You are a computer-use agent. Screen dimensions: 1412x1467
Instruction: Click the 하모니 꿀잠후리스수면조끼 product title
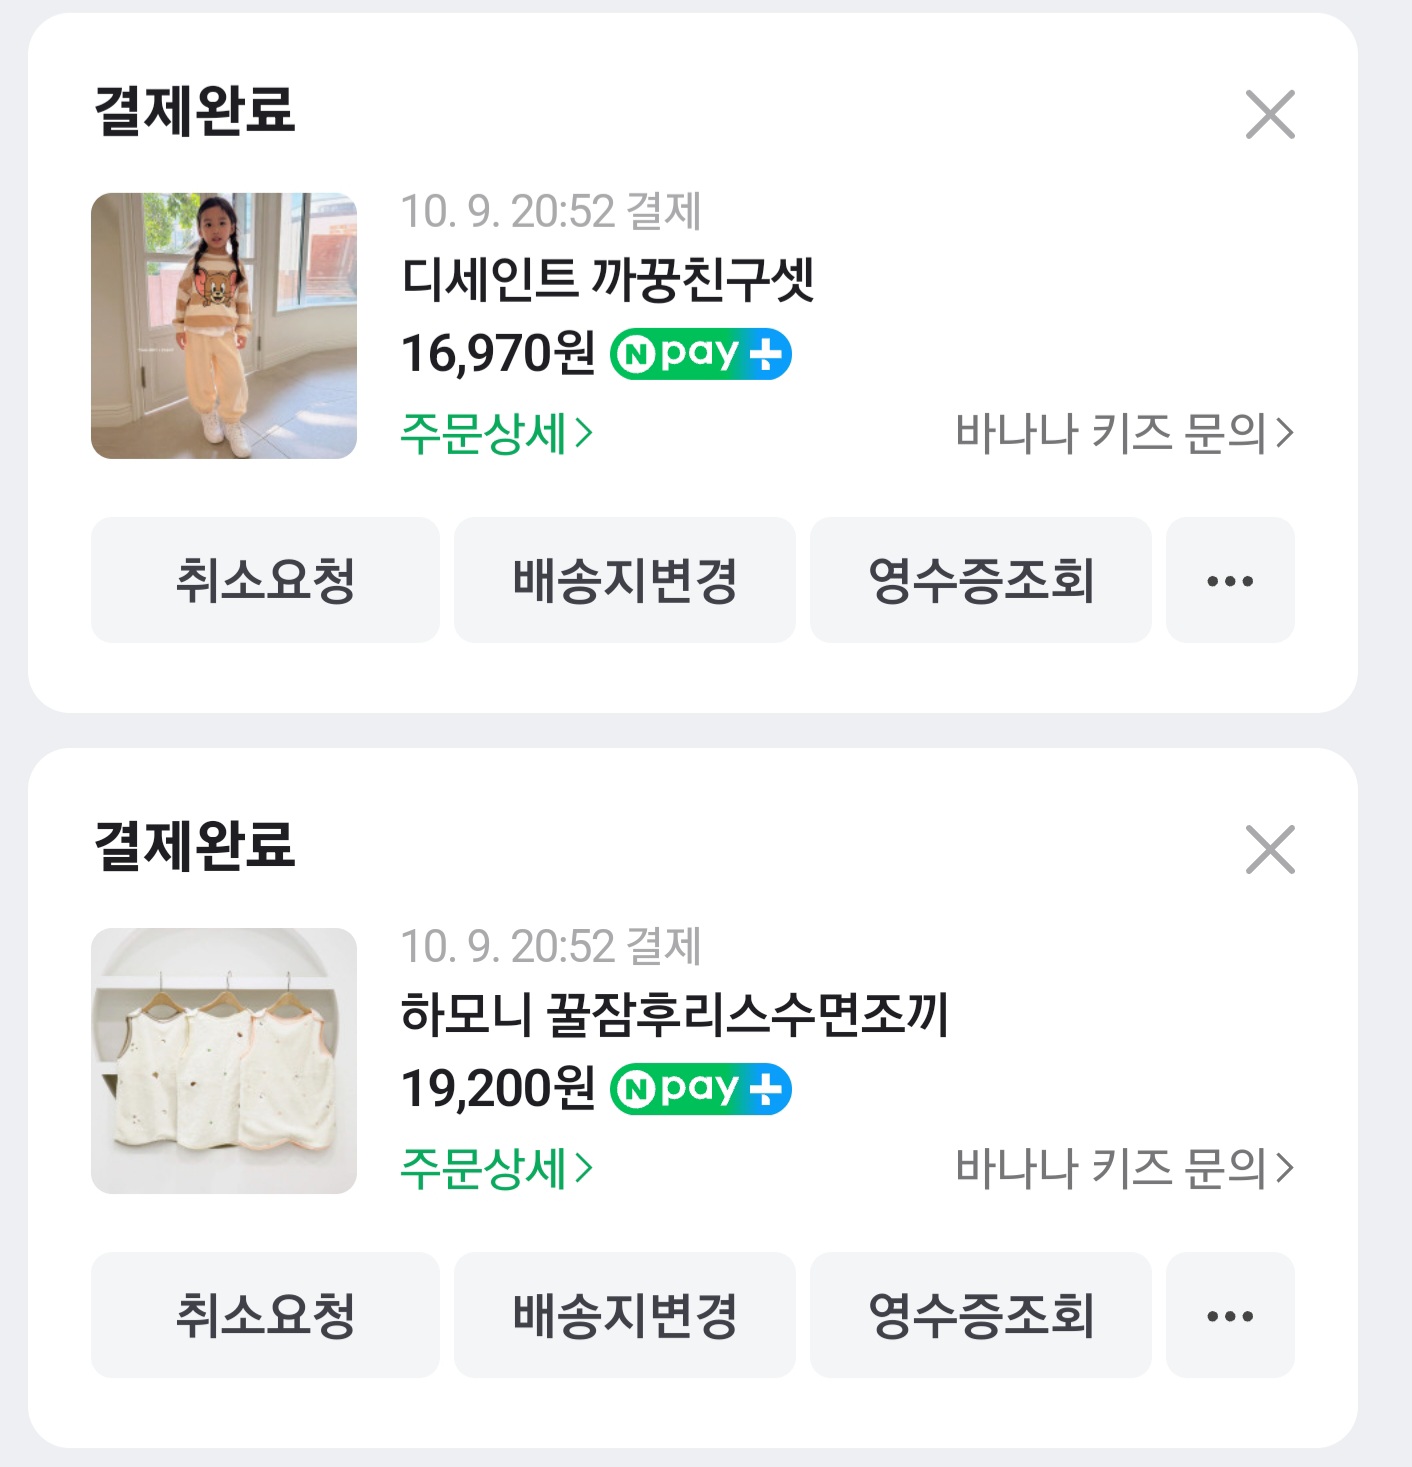[x=674, y=1014]
